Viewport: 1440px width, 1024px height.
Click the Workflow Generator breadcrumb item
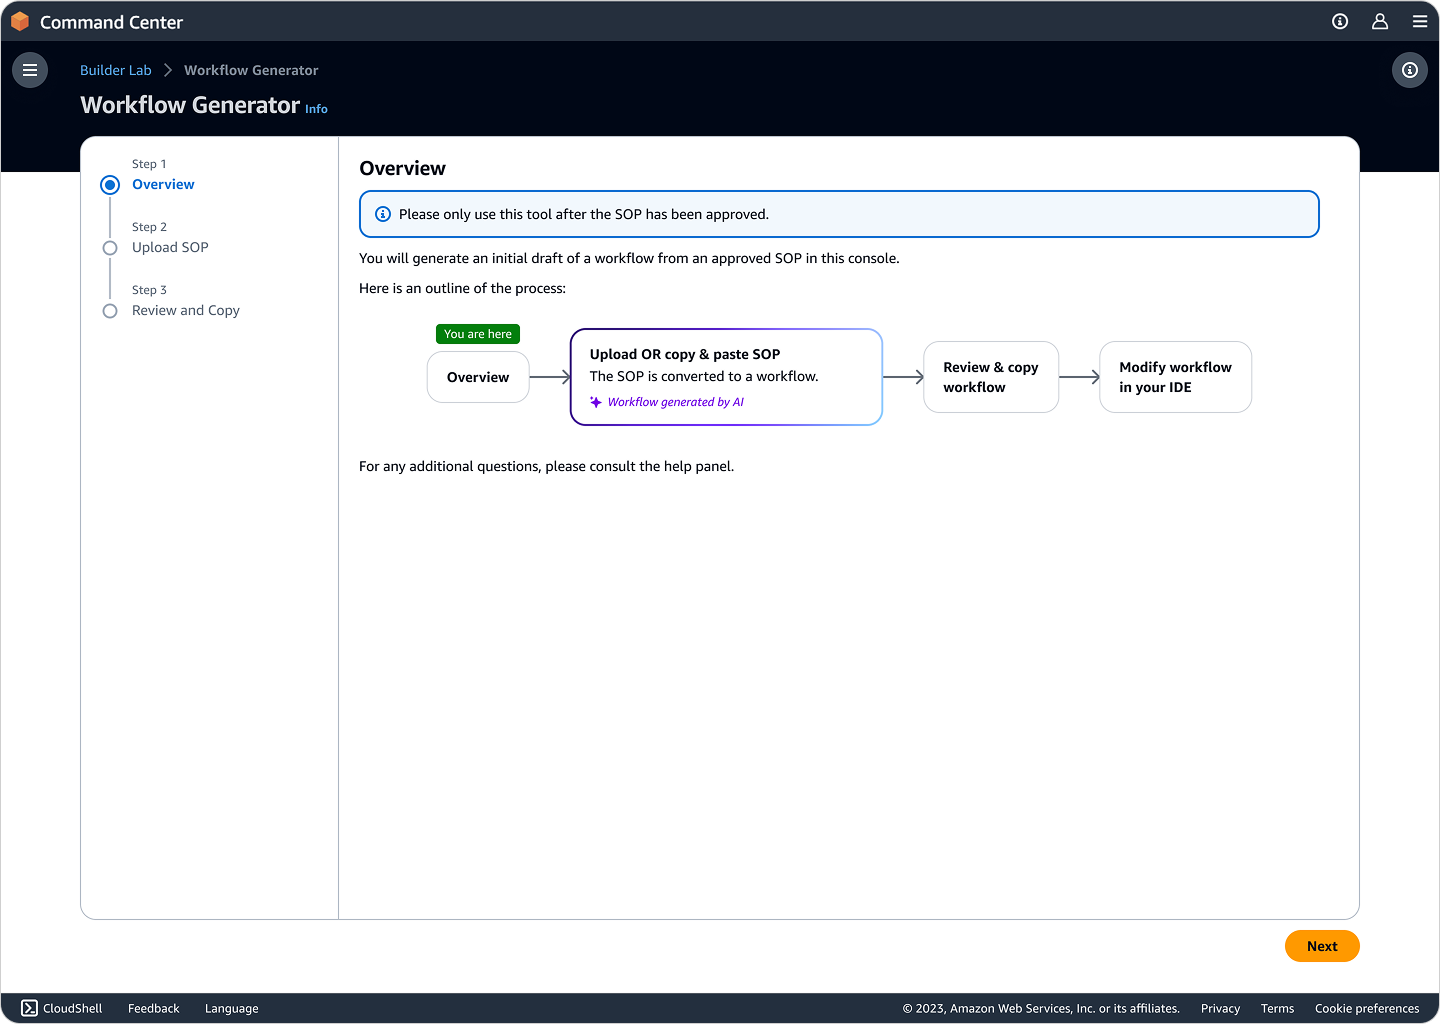[251, 70]
